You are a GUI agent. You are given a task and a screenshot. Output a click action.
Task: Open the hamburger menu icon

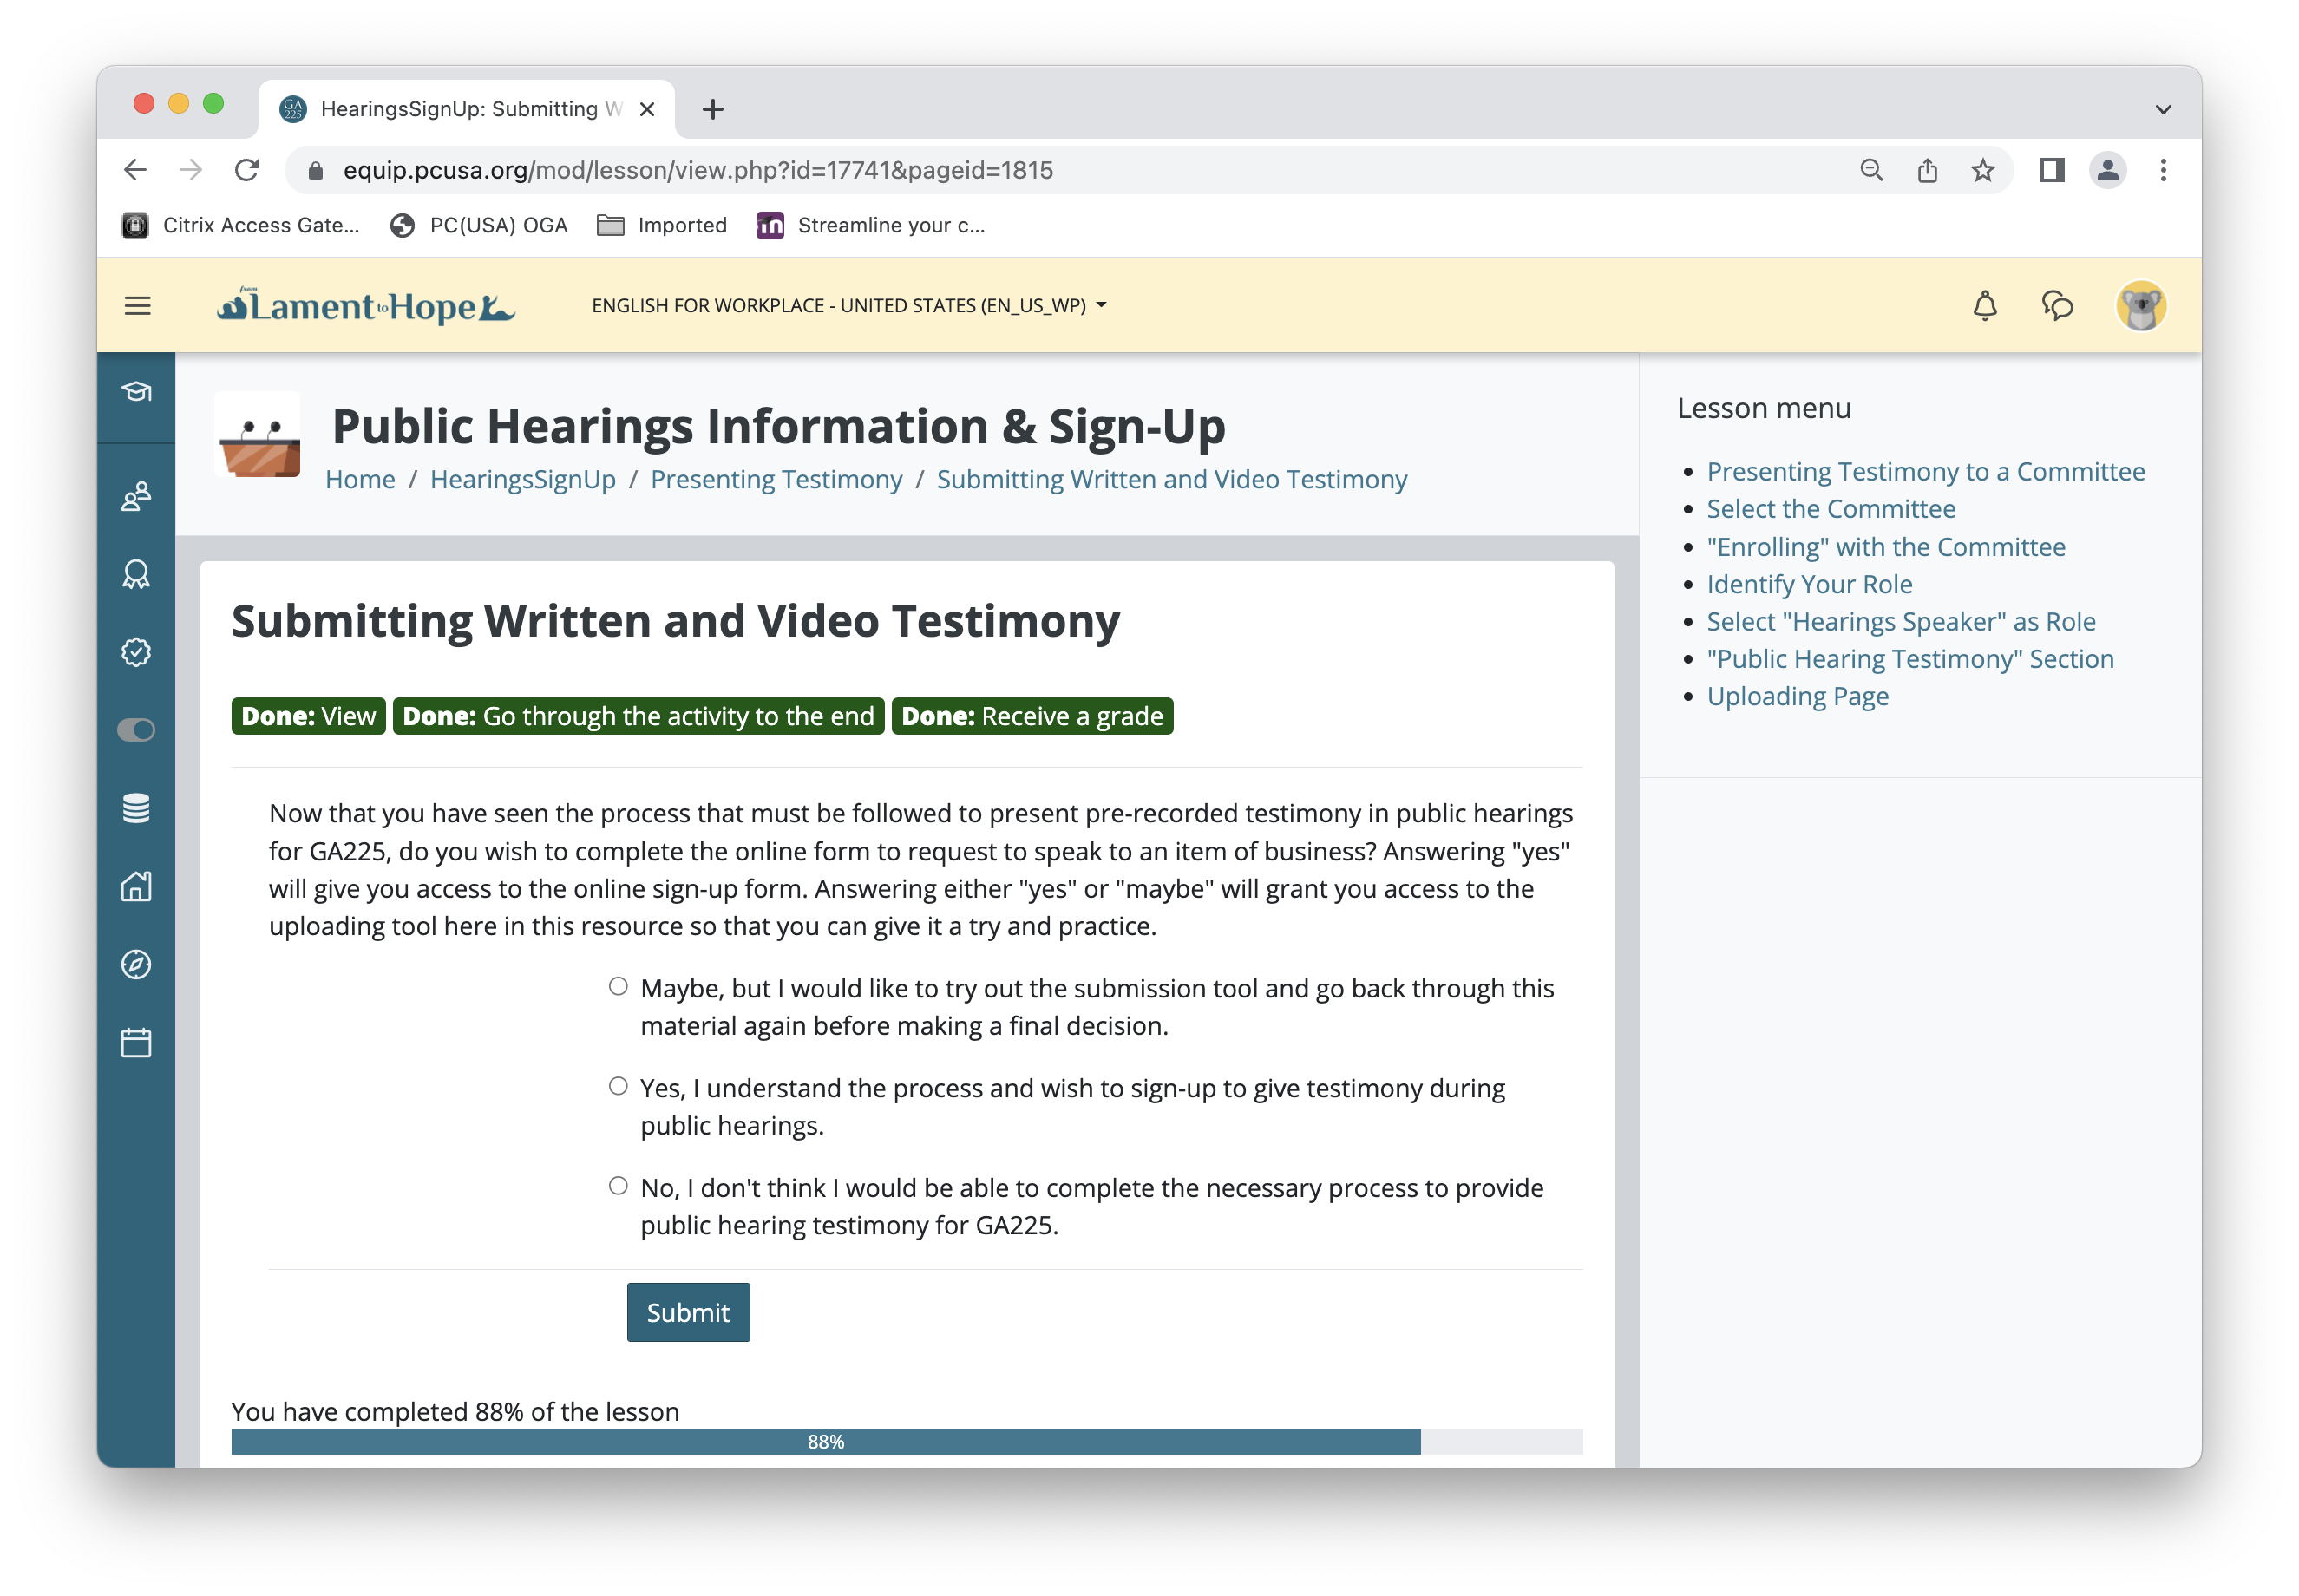138,305
